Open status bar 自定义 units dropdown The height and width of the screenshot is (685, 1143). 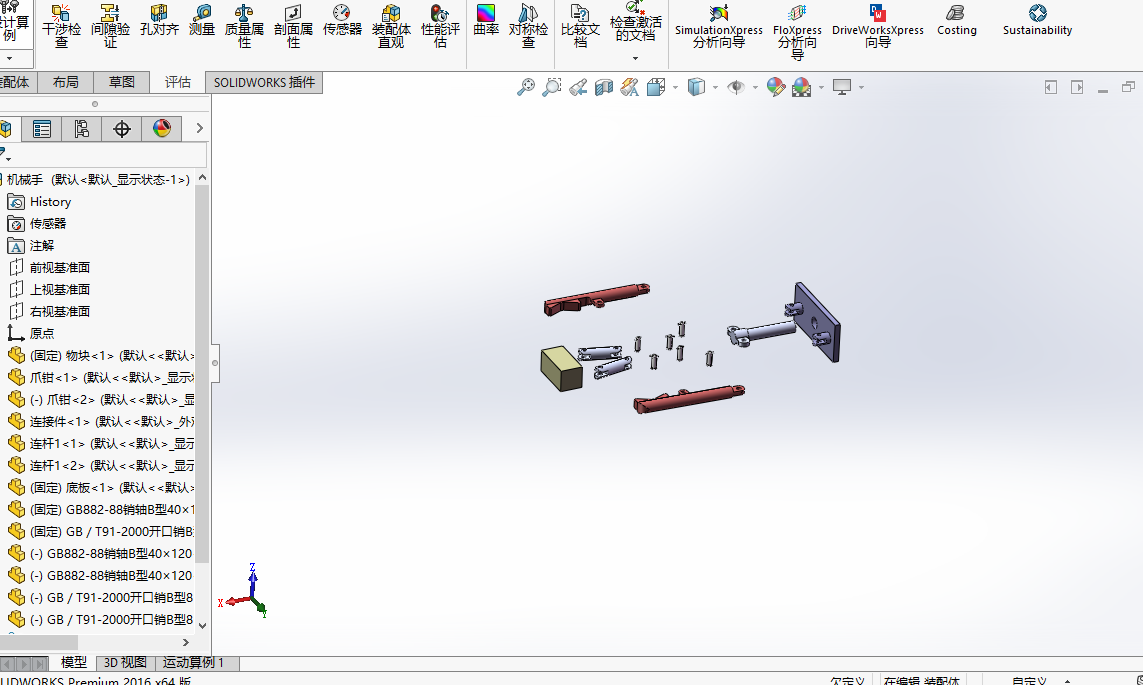[1068, 681]
